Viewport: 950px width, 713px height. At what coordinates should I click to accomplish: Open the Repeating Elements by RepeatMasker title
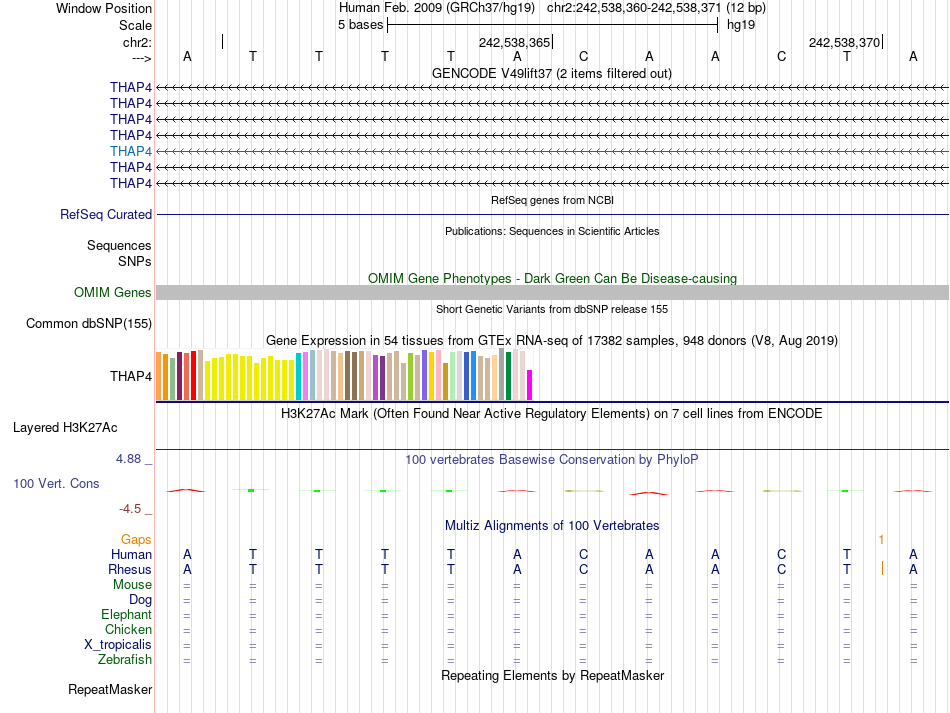552,675
